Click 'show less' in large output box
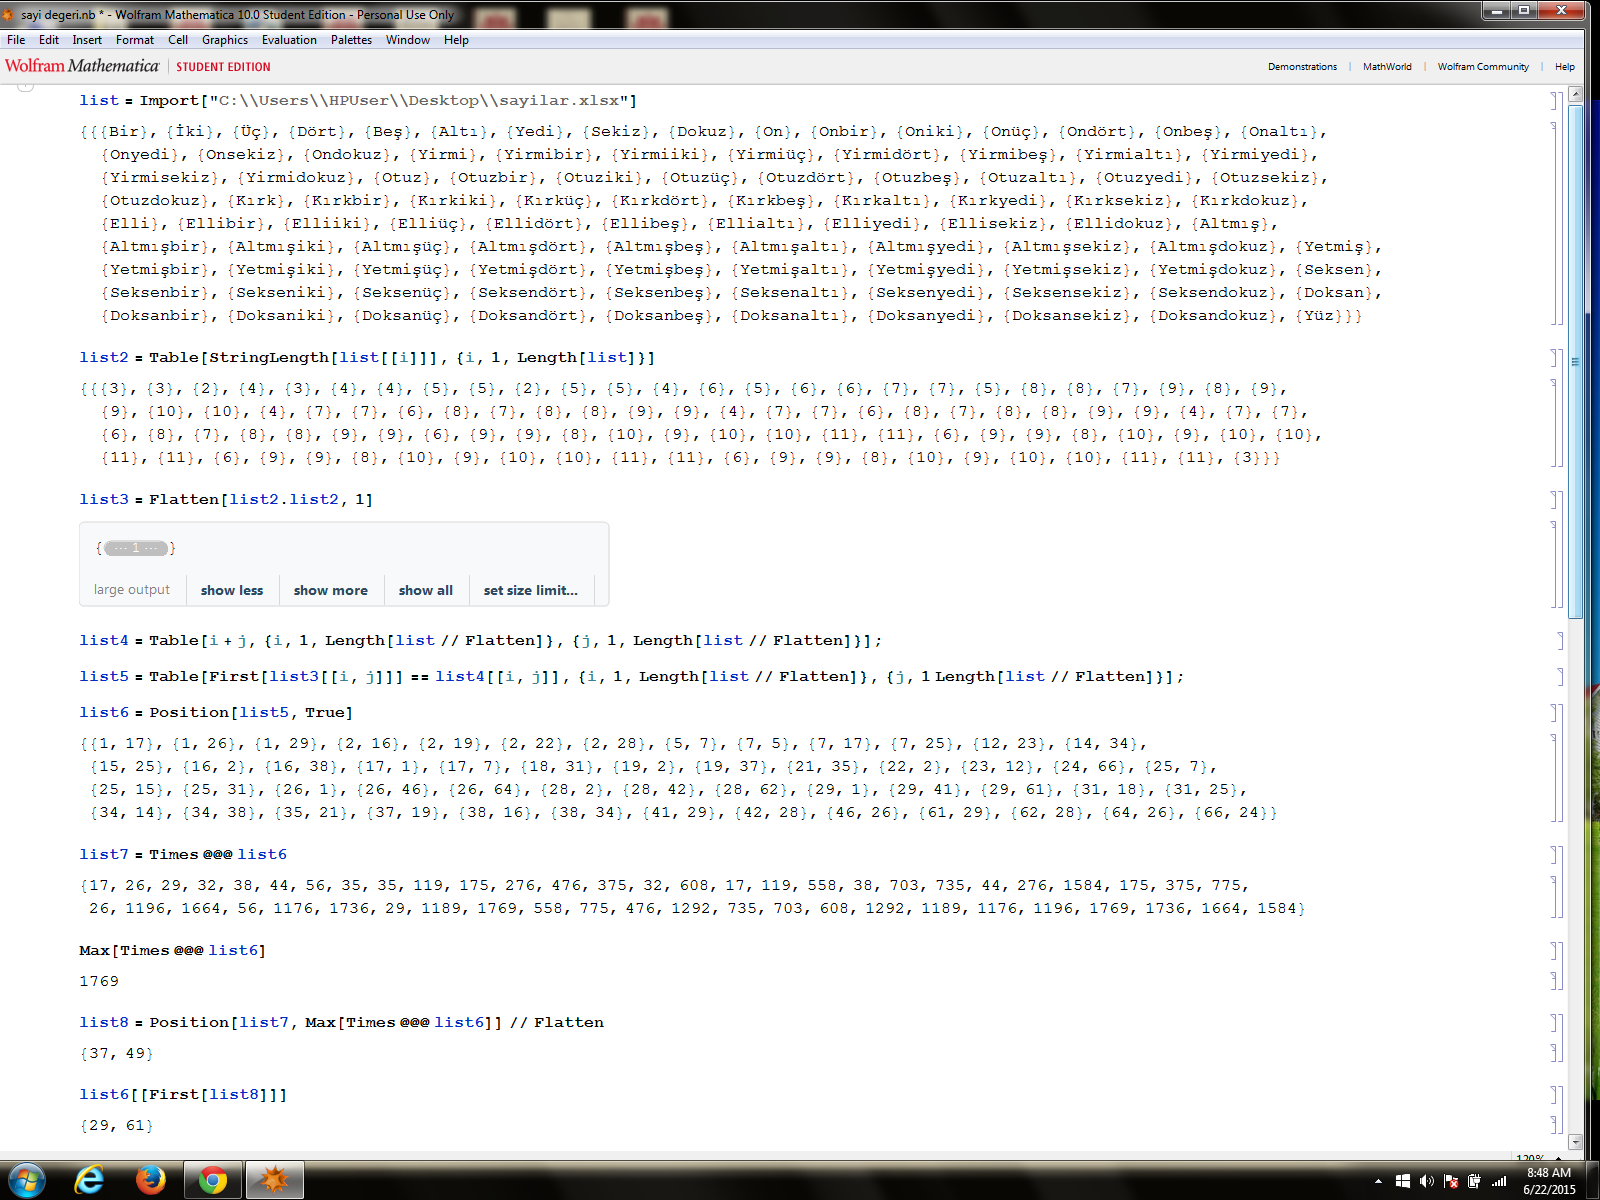The height and width of the screenshot is (1200, 1600). (x=232, y=590)
